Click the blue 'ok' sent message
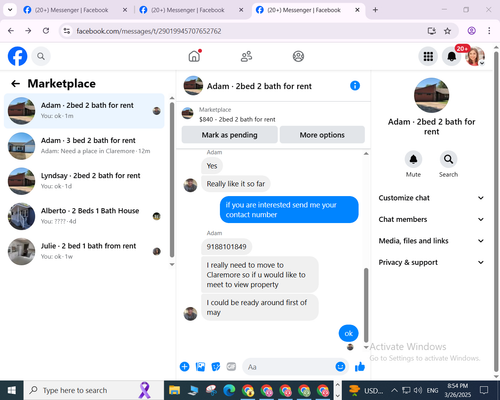The height and width of the screenshot is (400, 500). coord(348,333)
